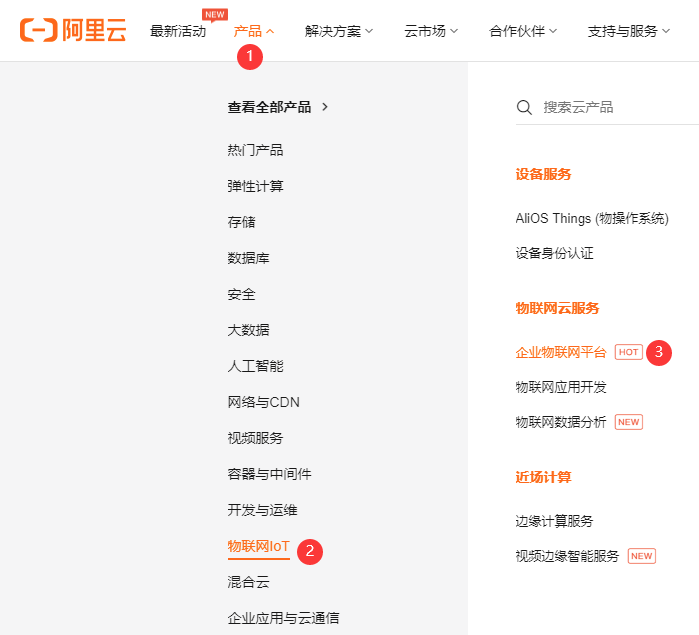
Task: Expand the 解决方案 dropdown
Action: pos(339,31)
